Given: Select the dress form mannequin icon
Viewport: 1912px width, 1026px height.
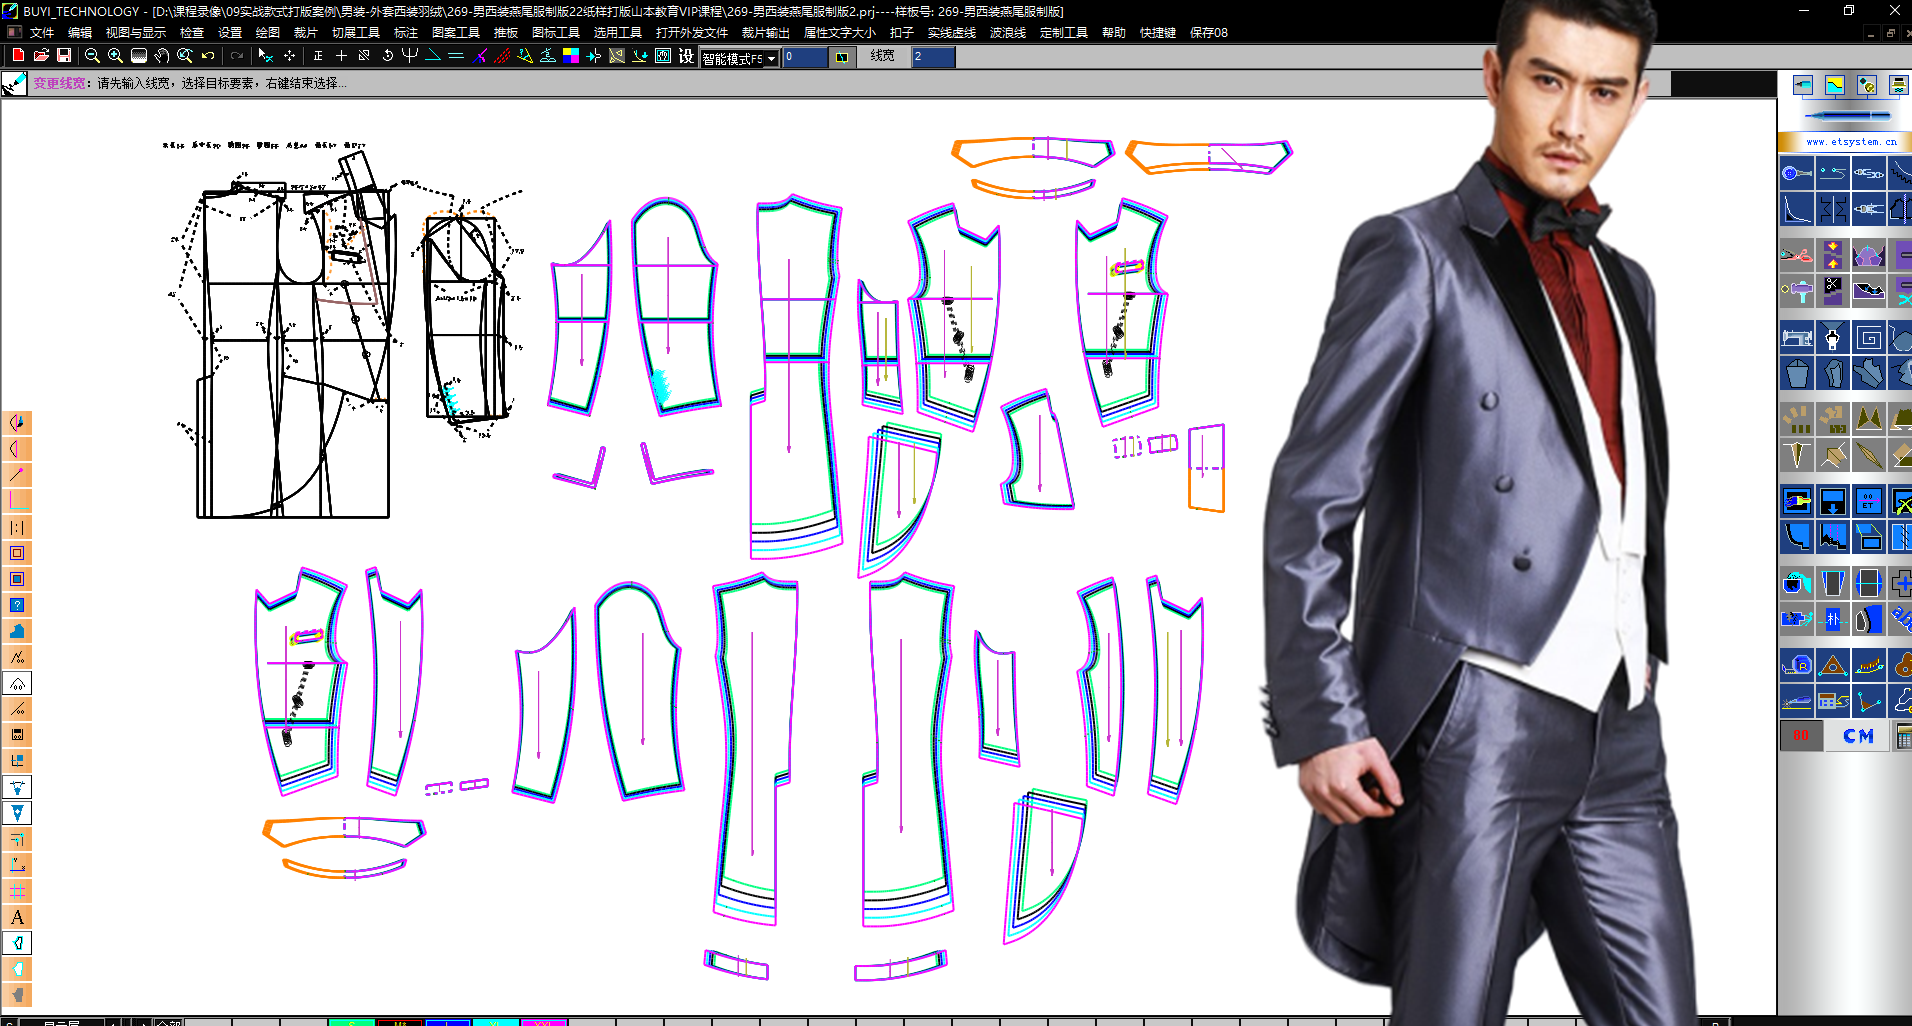Looking at the screenshot, I should (x=1832, y=337).
